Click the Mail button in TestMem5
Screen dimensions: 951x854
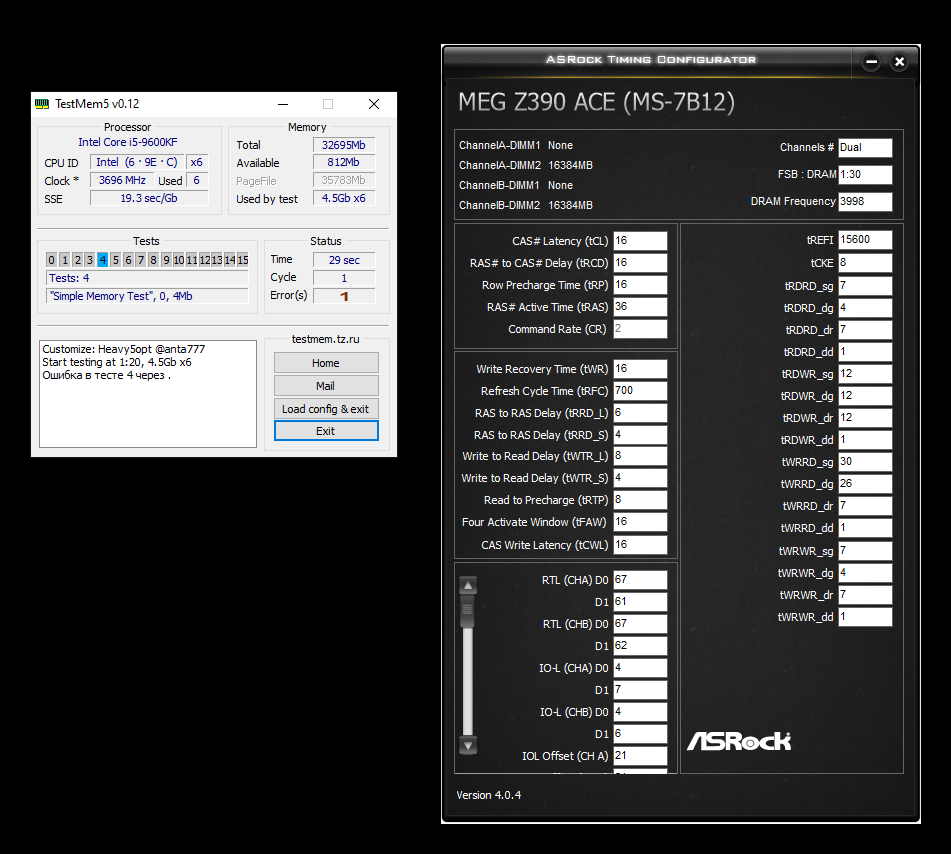[x=326, y=386]
